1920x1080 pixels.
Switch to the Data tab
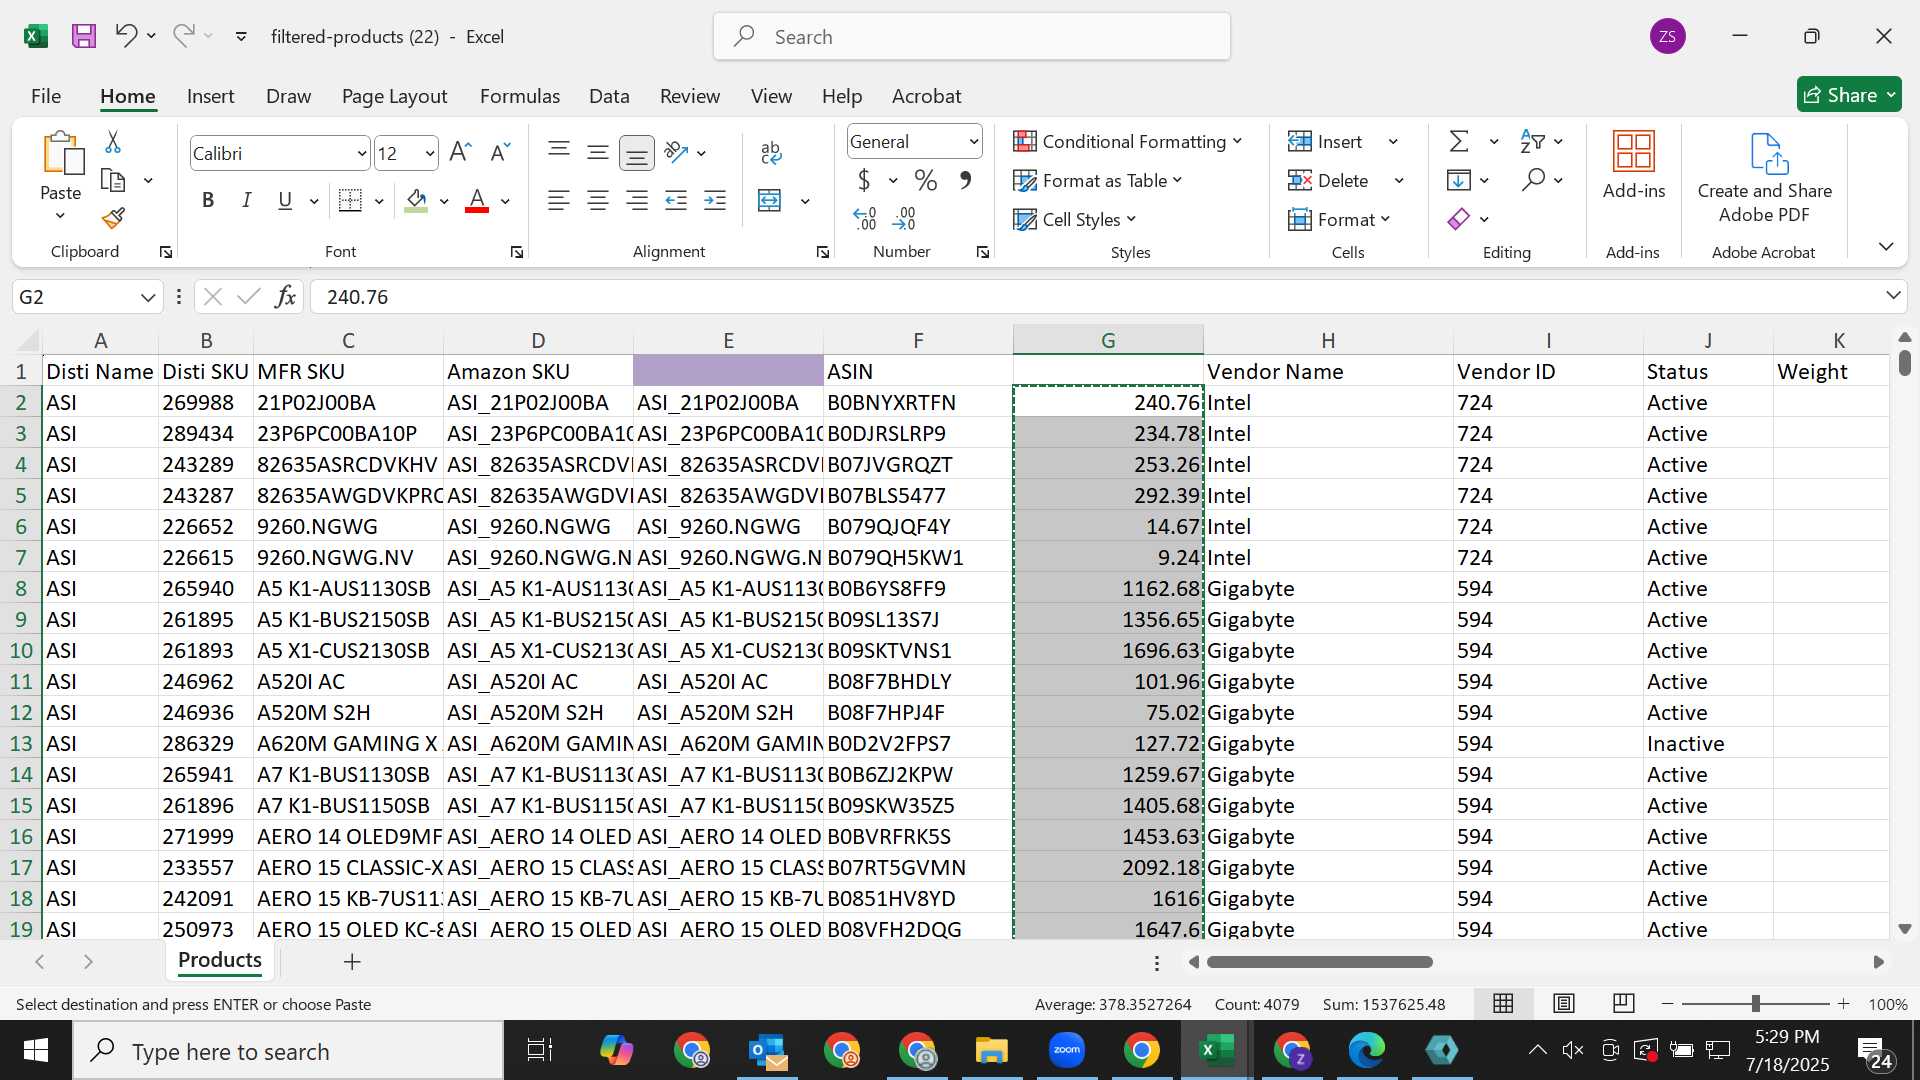point(609,96)
